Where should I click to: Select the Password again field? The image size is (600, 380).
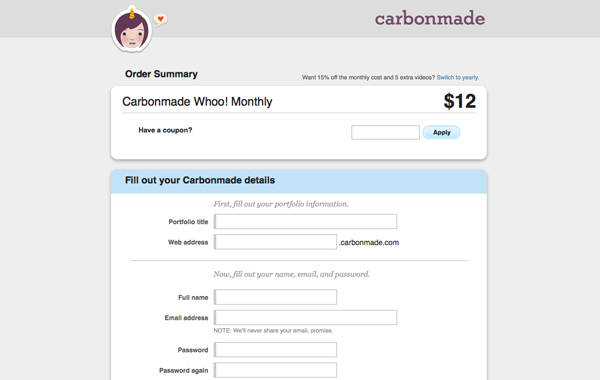click(x=276, y=370)
